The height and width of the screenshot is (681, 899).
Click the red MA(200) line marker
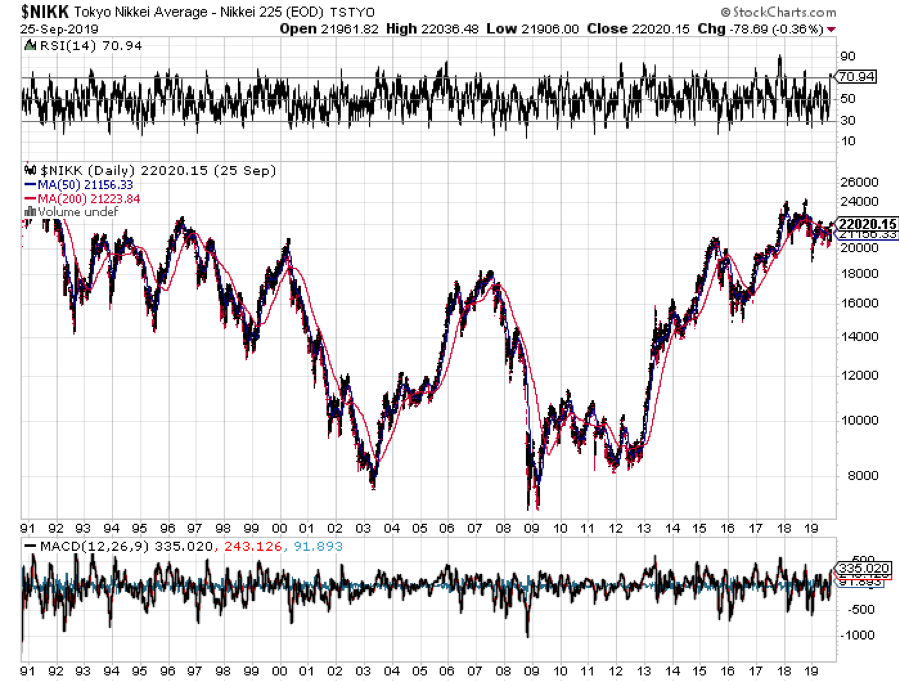click(27, 198)
